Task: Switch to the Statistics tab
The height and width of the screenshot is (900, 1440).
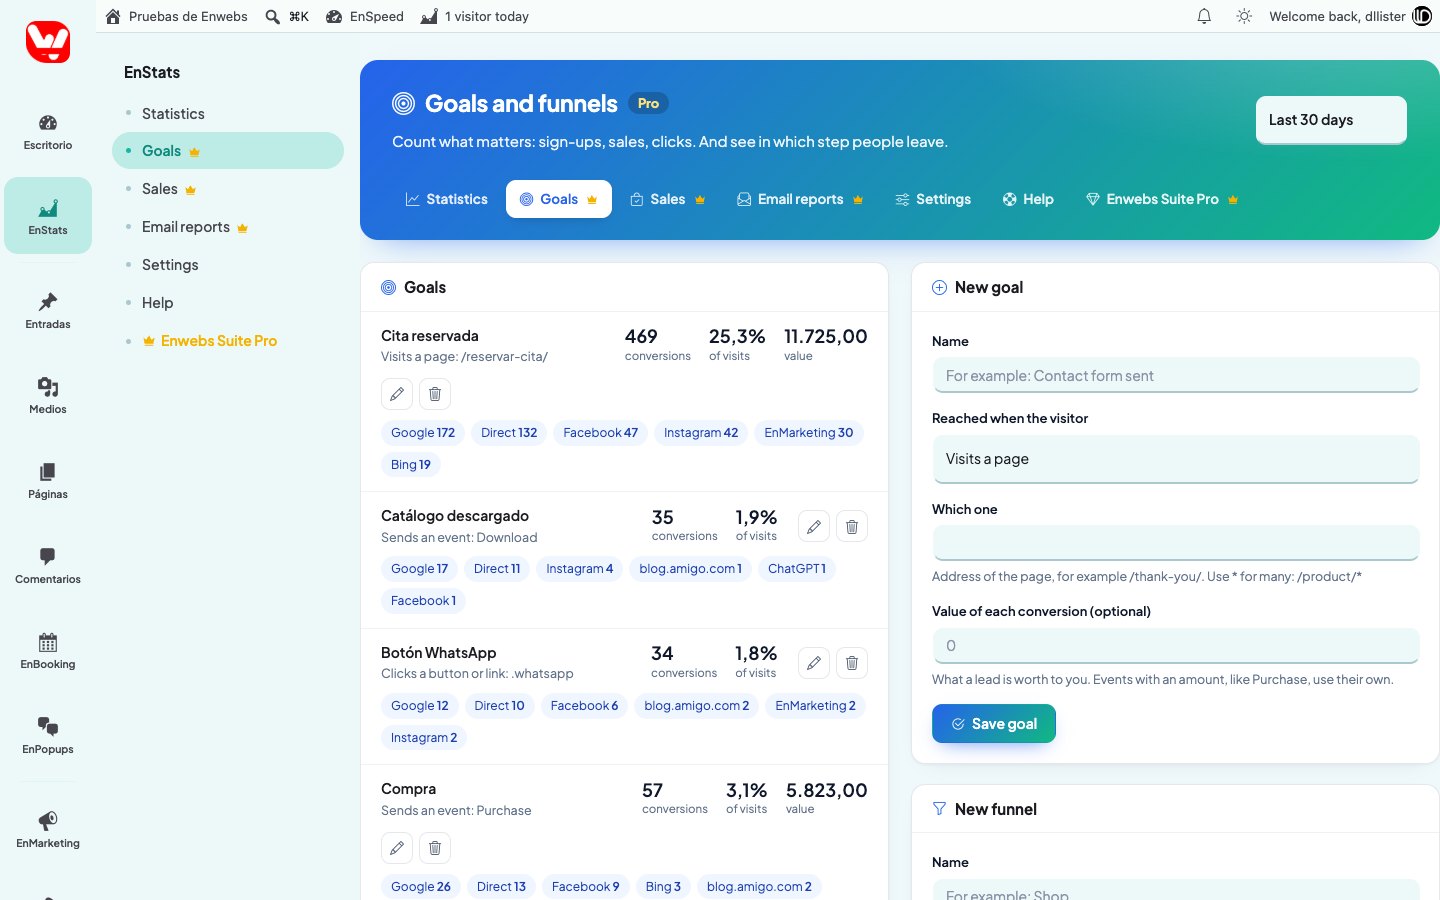Action: tap(447, 199)
